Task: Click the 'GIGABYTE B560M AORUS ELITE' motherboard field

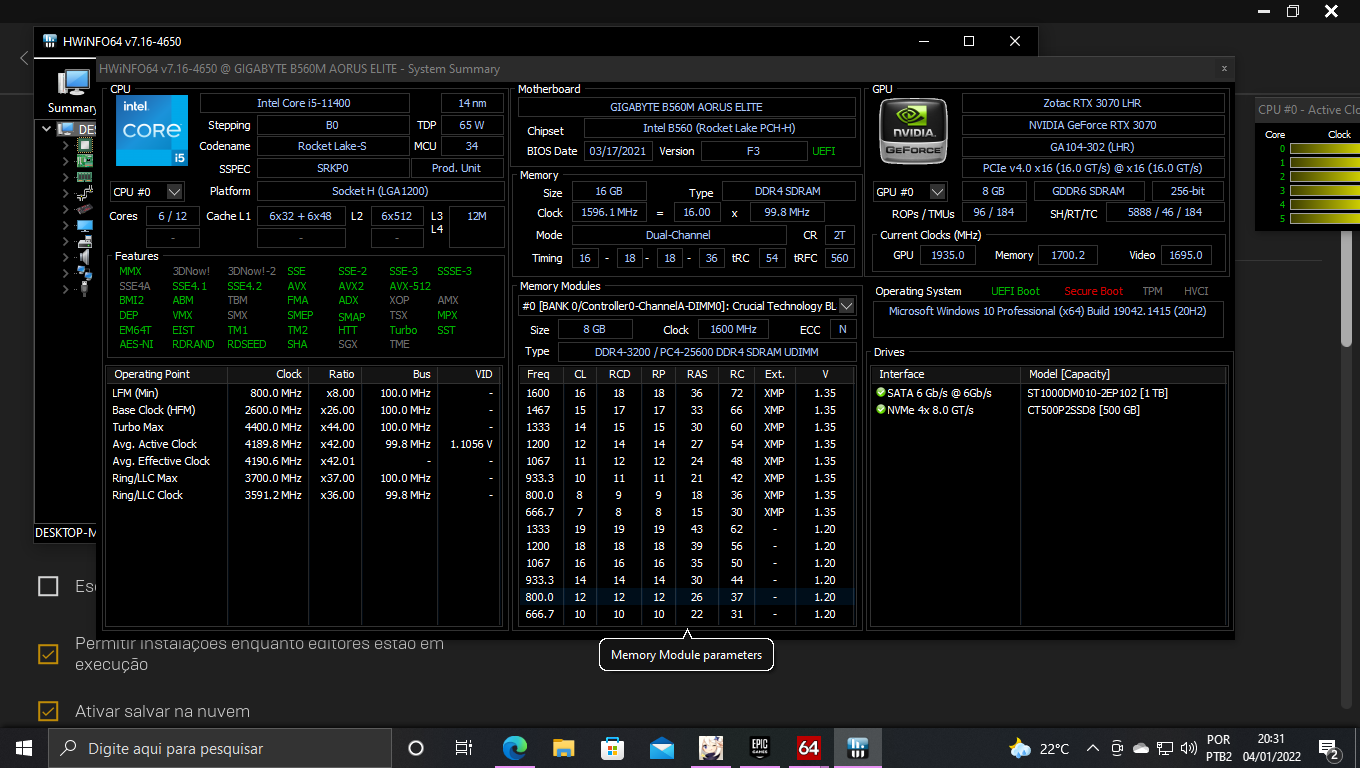Action: pos(686,107)
